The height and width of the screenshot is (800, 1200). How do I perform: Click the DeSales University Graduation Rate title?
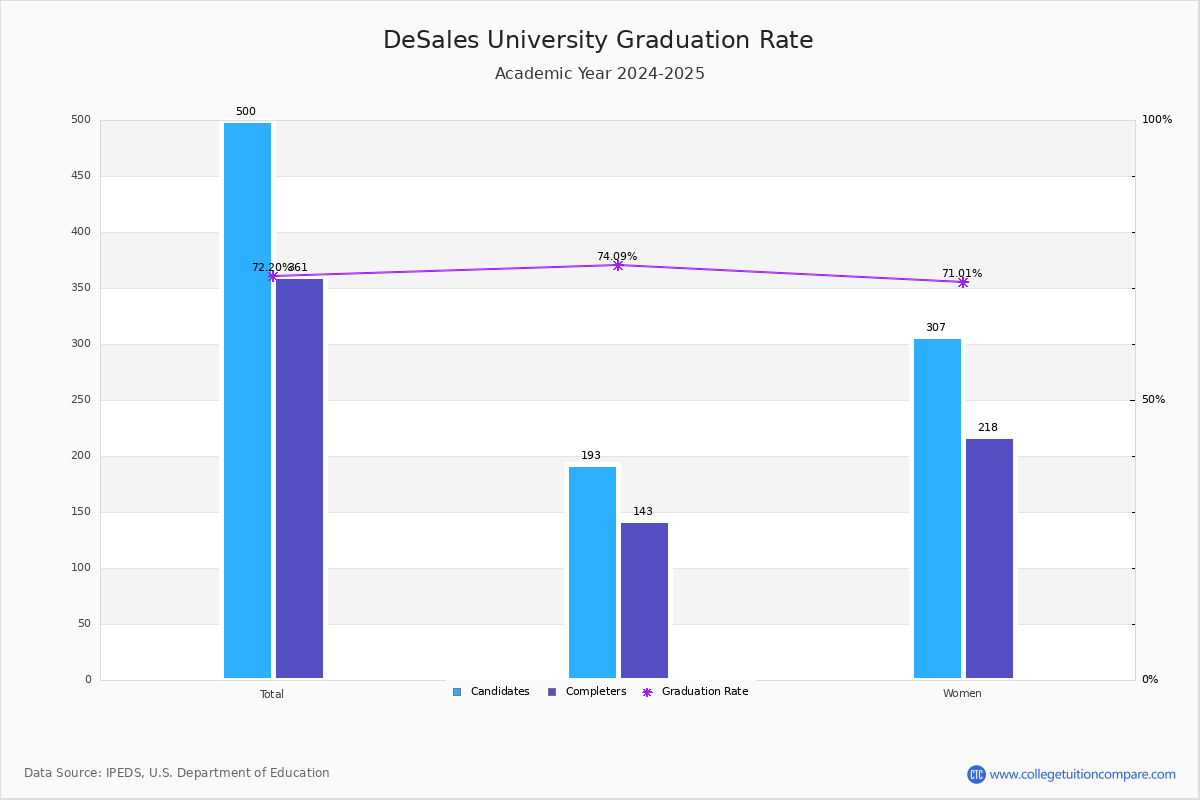tap(598, 41)
